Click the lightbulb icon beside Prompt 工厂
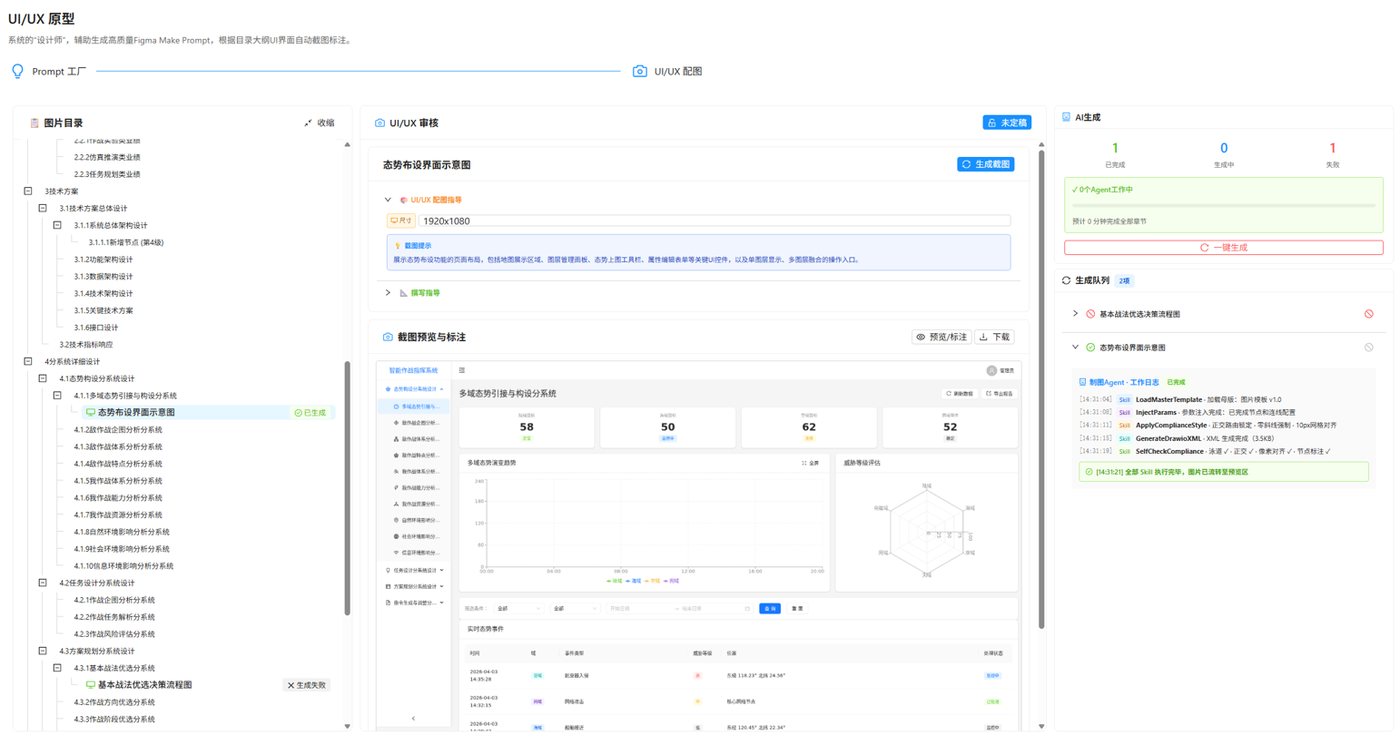1400x745 pixels. pyautogui.click(x=17, y=71)
